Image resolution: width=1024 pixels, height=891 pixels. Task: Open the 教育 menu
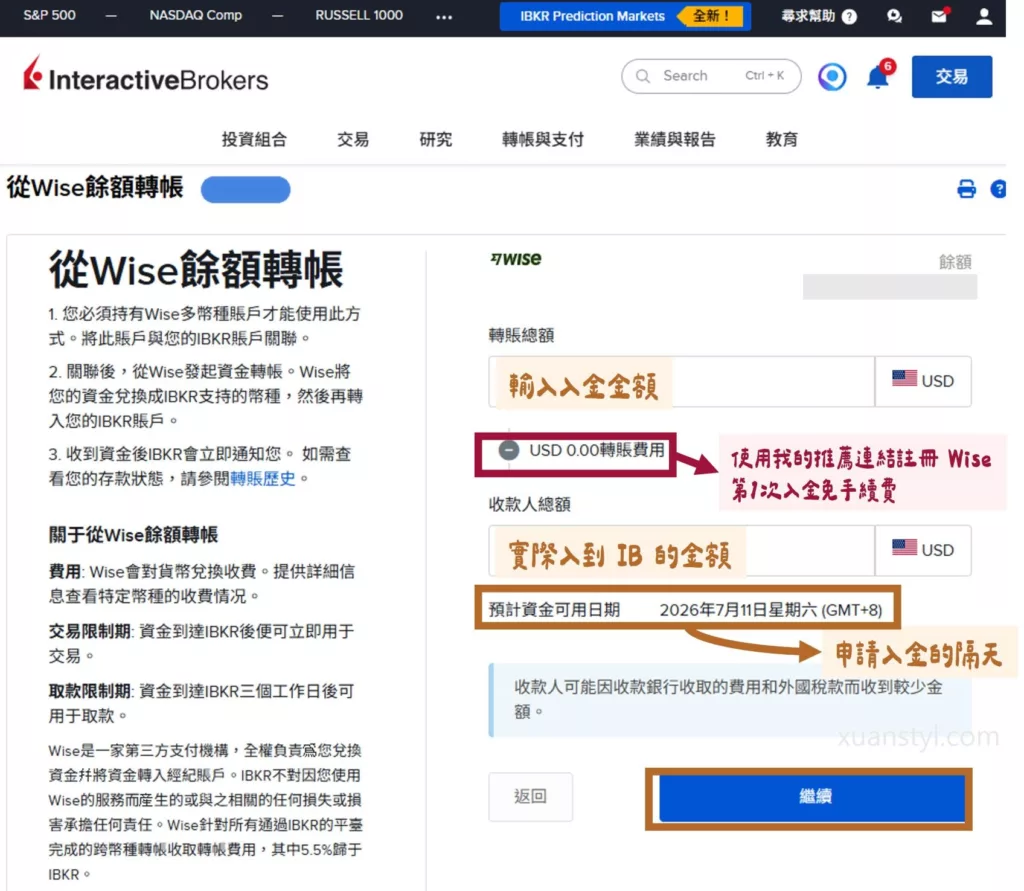tap(782, 139)
